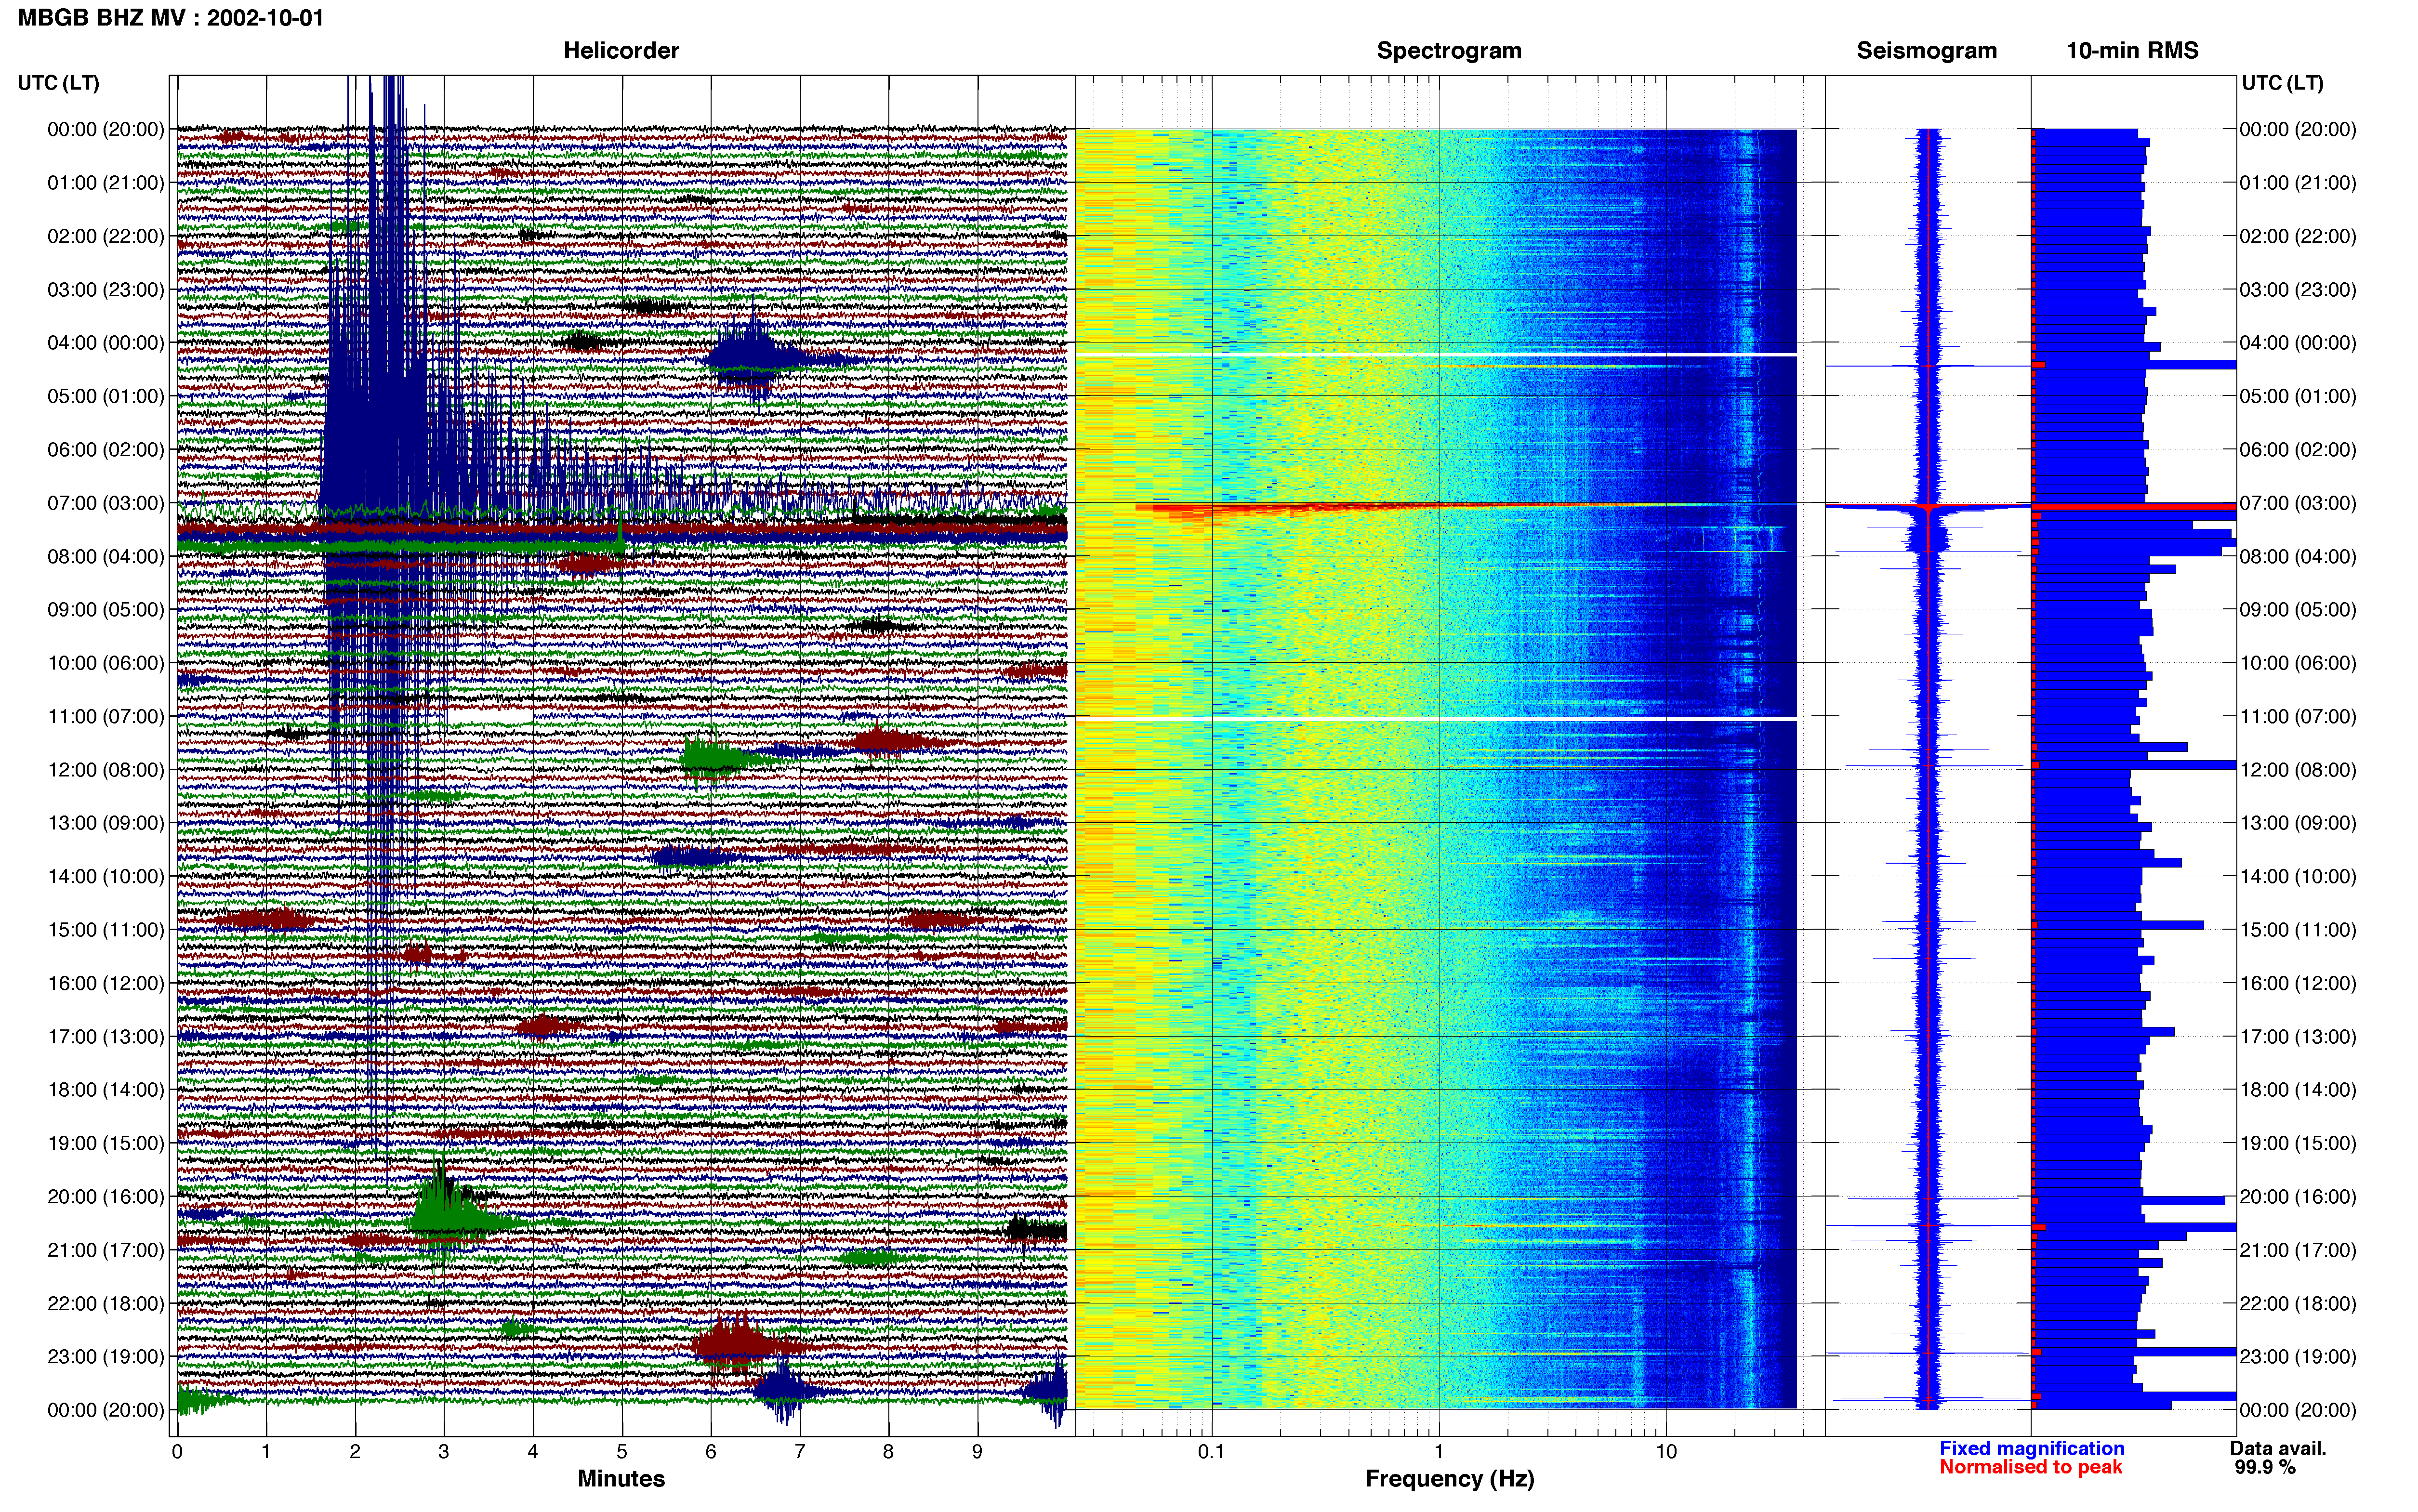
Task: Click the left time label '04:00 (00:00)'
Action: [x=106, y=342]
